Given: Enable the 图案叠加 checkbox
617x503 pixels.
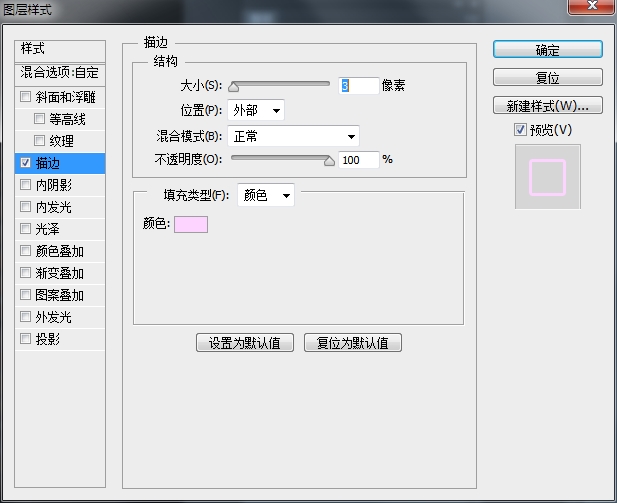Looking at the screenshot, I should [26, 295].
